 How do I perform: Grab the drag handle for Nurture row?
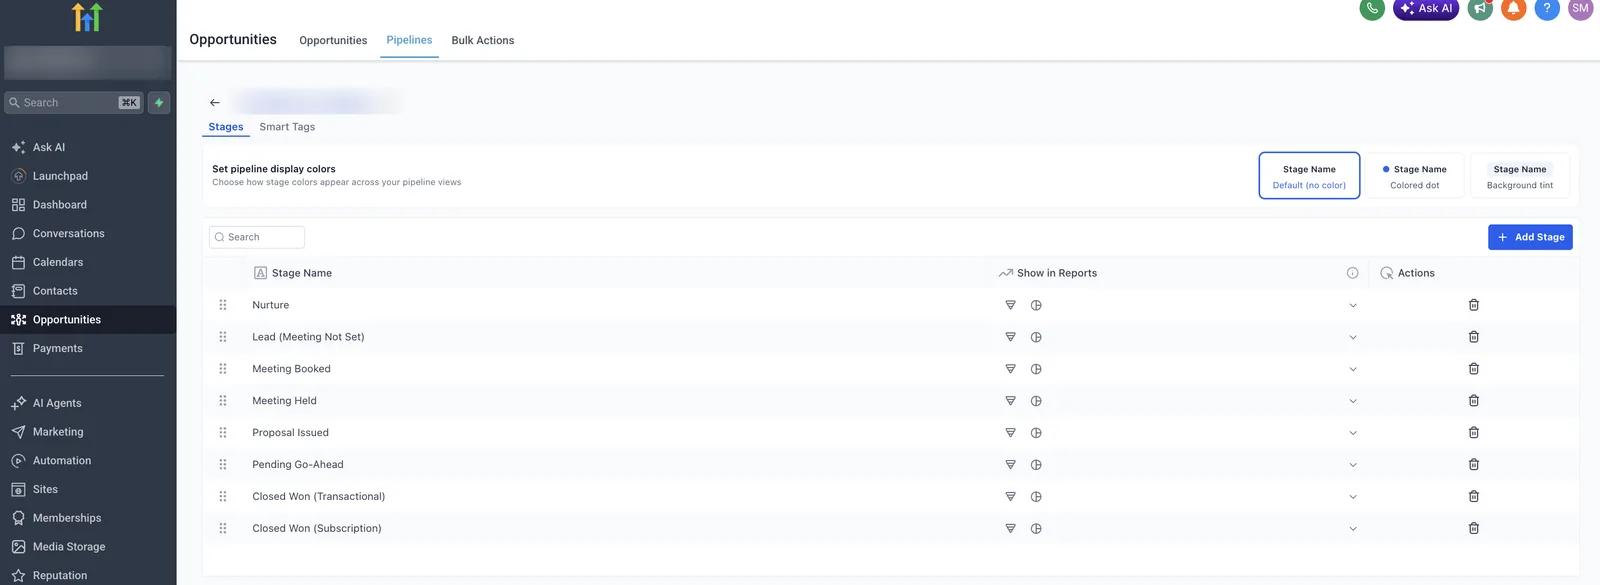pyautogui.click(x=223, y=305)
